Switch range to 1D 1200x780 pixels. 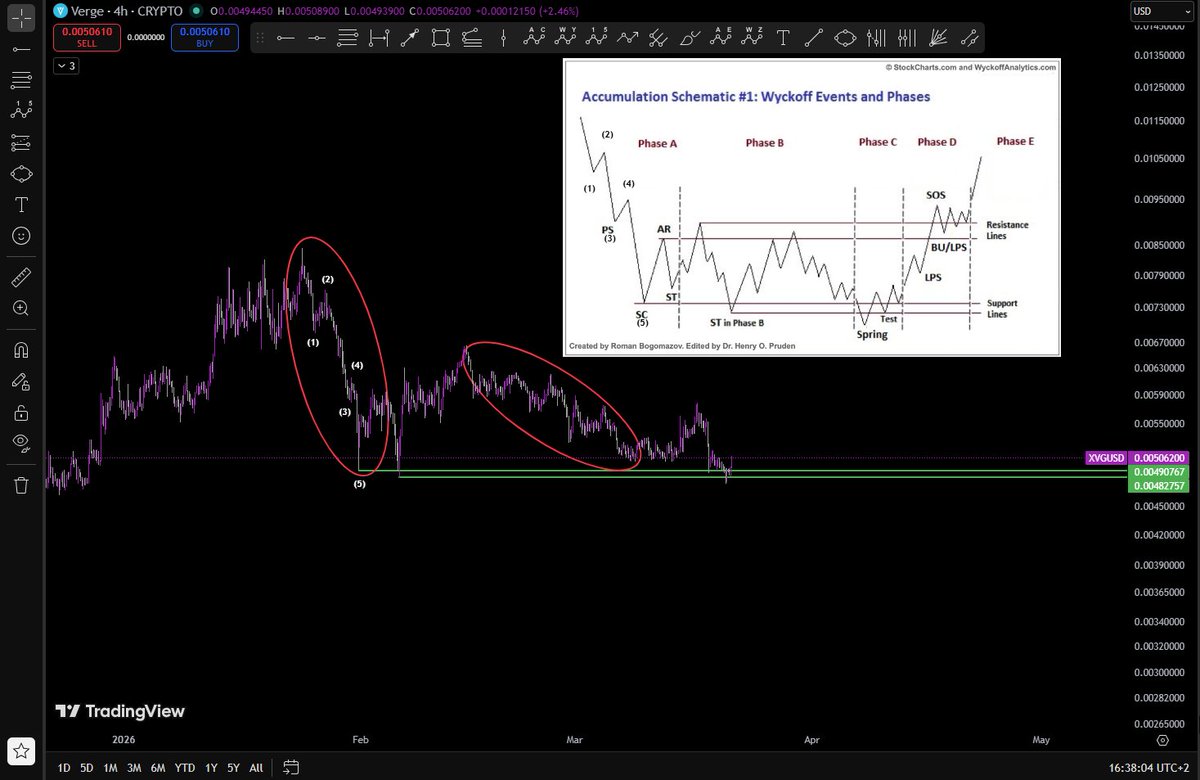[x=63, y=768]
